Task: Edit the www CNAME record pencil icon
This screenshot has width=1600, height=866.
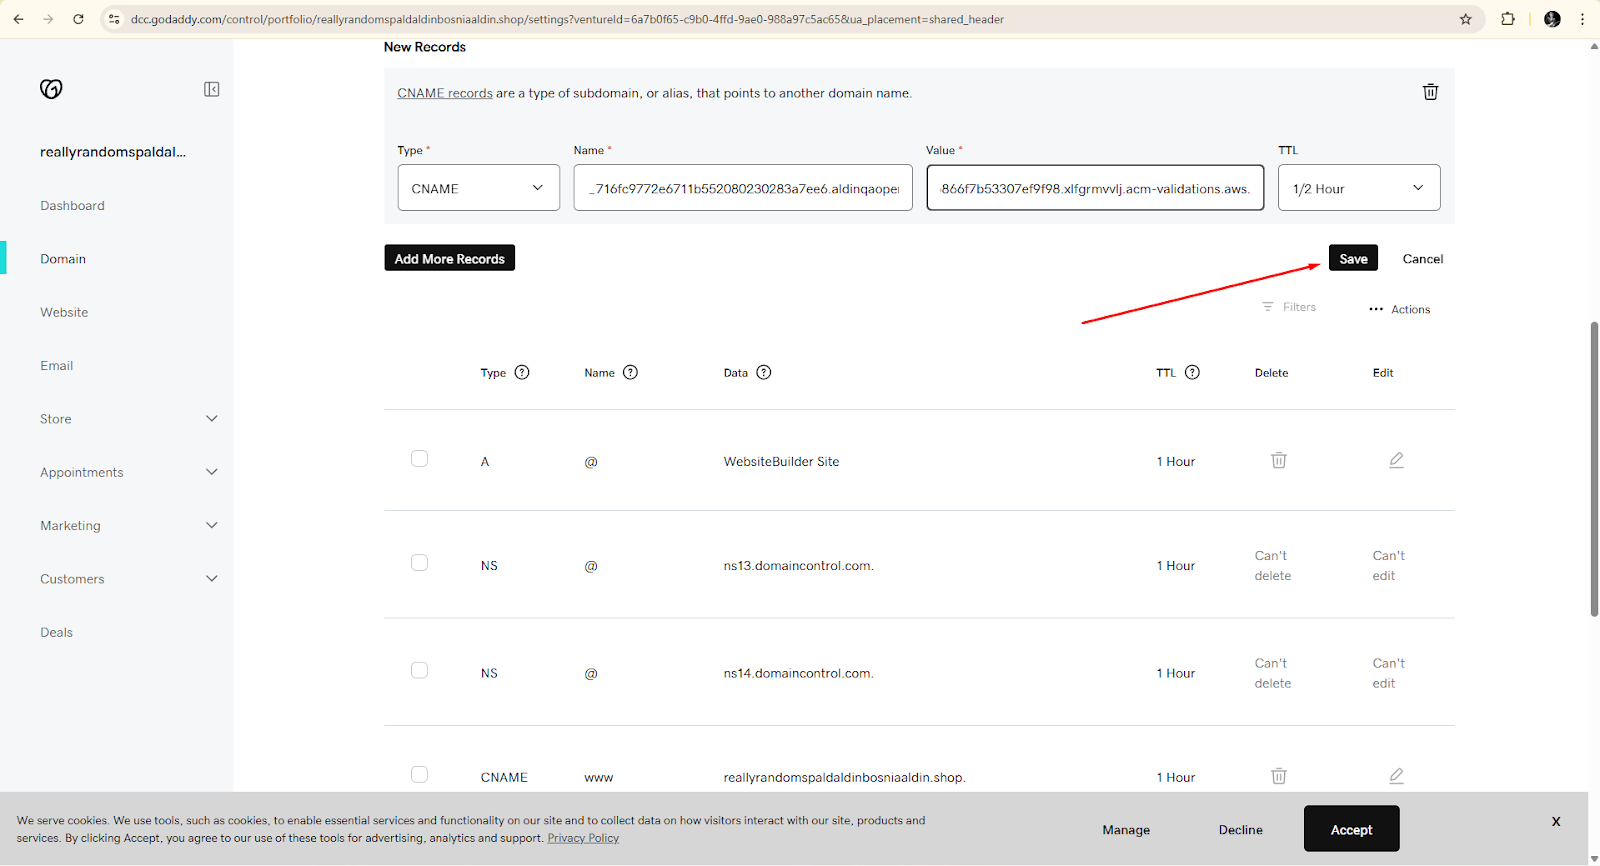Action: 1396,776
